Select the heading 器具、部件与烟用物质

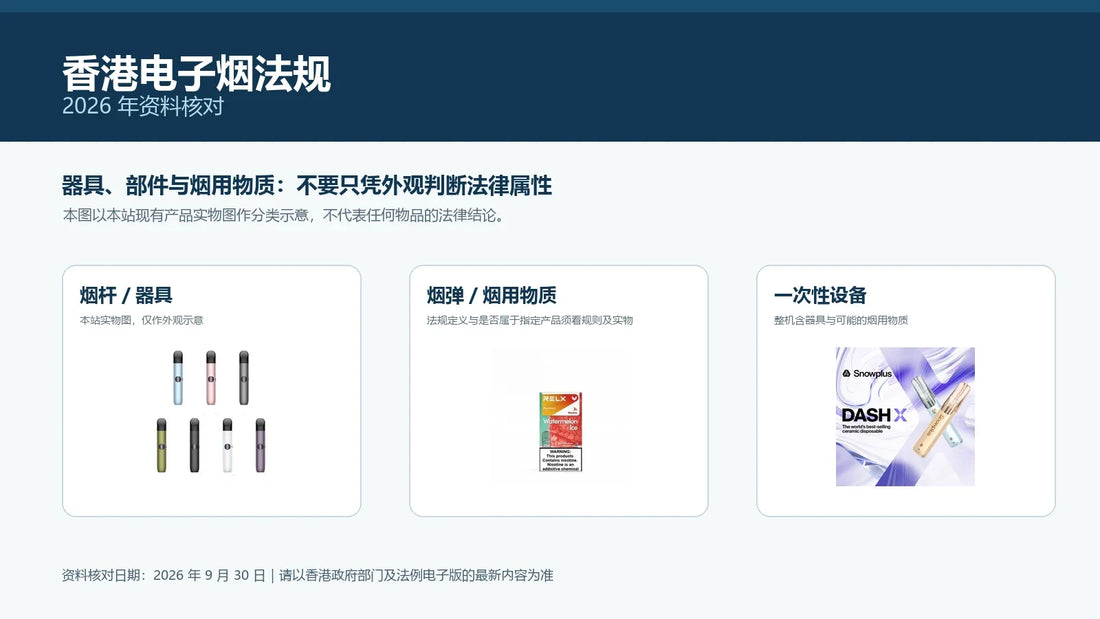pyautogui.click(x=307, y=186)
